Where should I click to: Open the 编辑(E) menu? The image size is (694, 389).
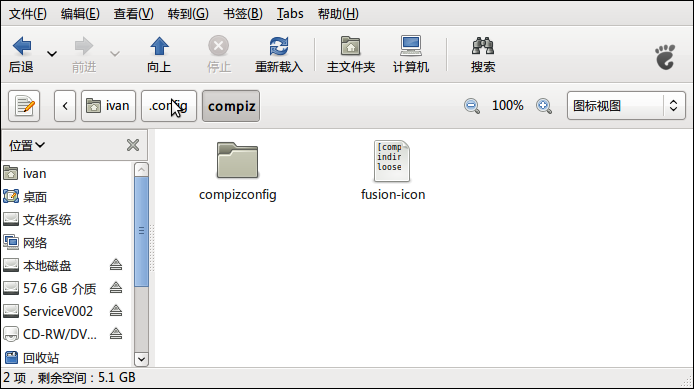[80, 14]
